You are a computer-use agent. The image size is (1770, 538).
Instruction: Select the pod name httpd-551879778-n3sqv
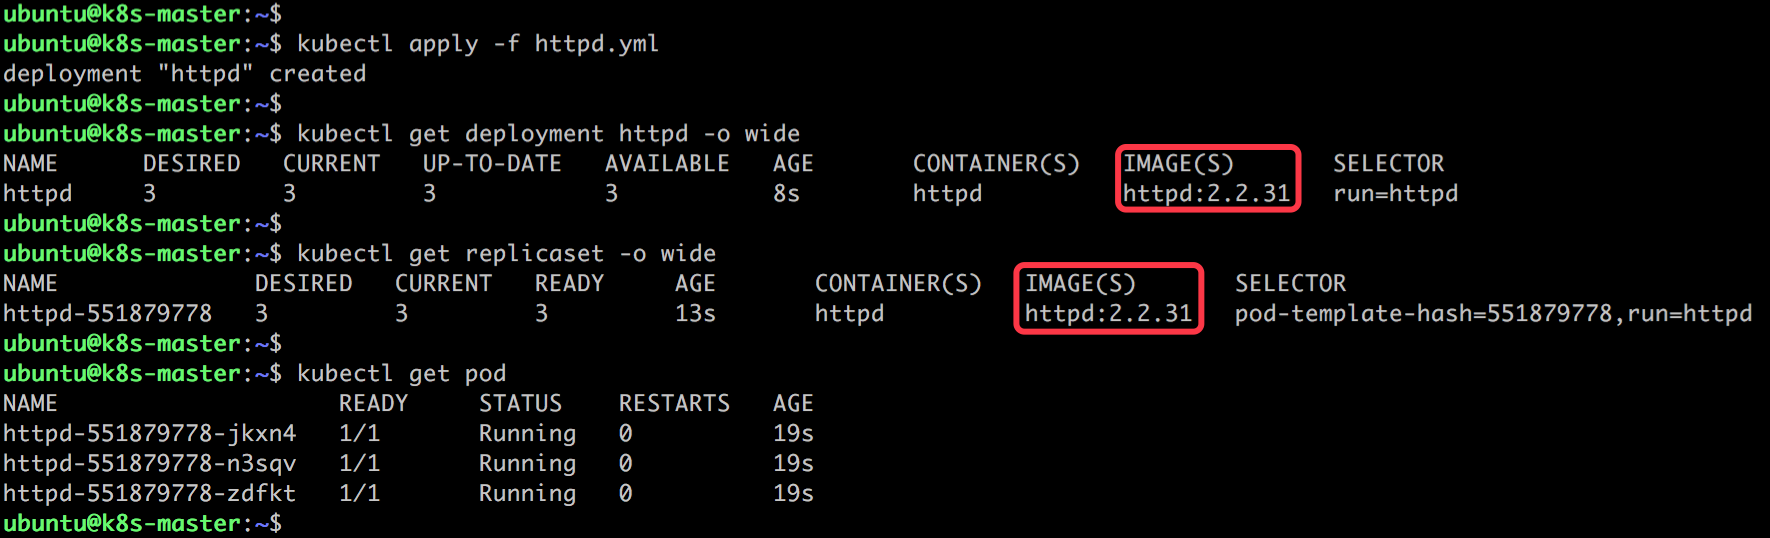click(x=150, y=464)
